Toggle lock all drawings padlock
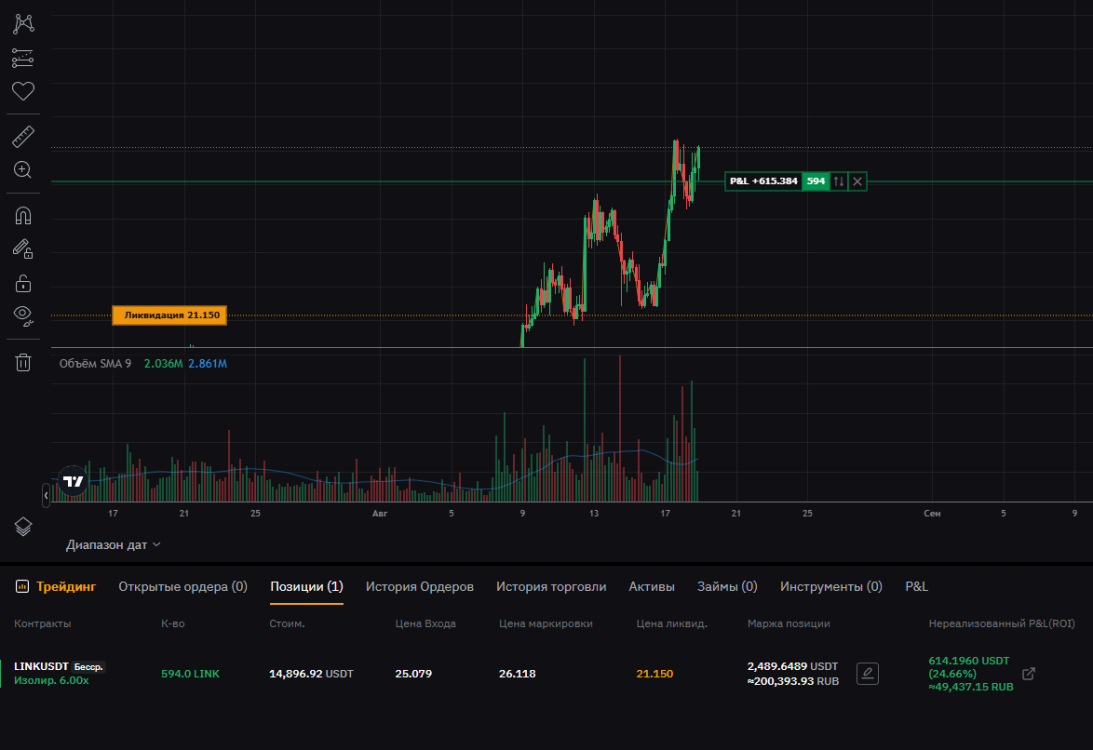The image size is (1093, 750). 23,283
